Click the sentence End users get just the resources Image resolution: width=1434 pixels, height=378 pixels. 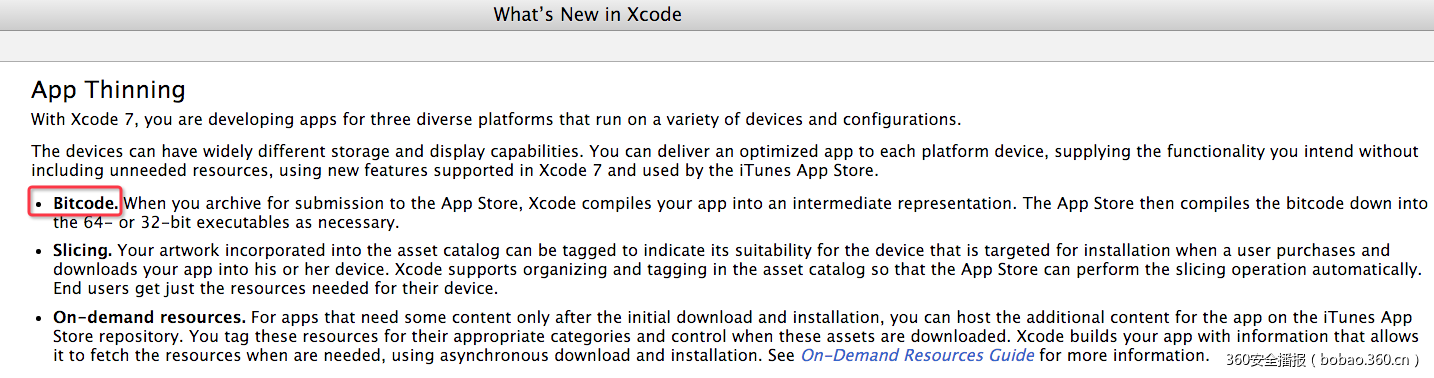[x=275, y=289]
